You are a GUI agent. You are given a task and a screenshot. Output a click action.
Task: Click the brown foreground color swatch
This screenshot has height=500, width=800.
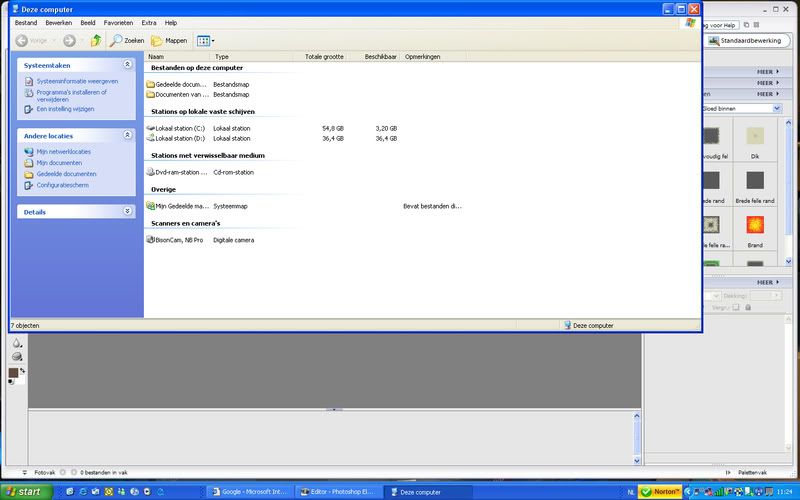(x=14, y=373)
